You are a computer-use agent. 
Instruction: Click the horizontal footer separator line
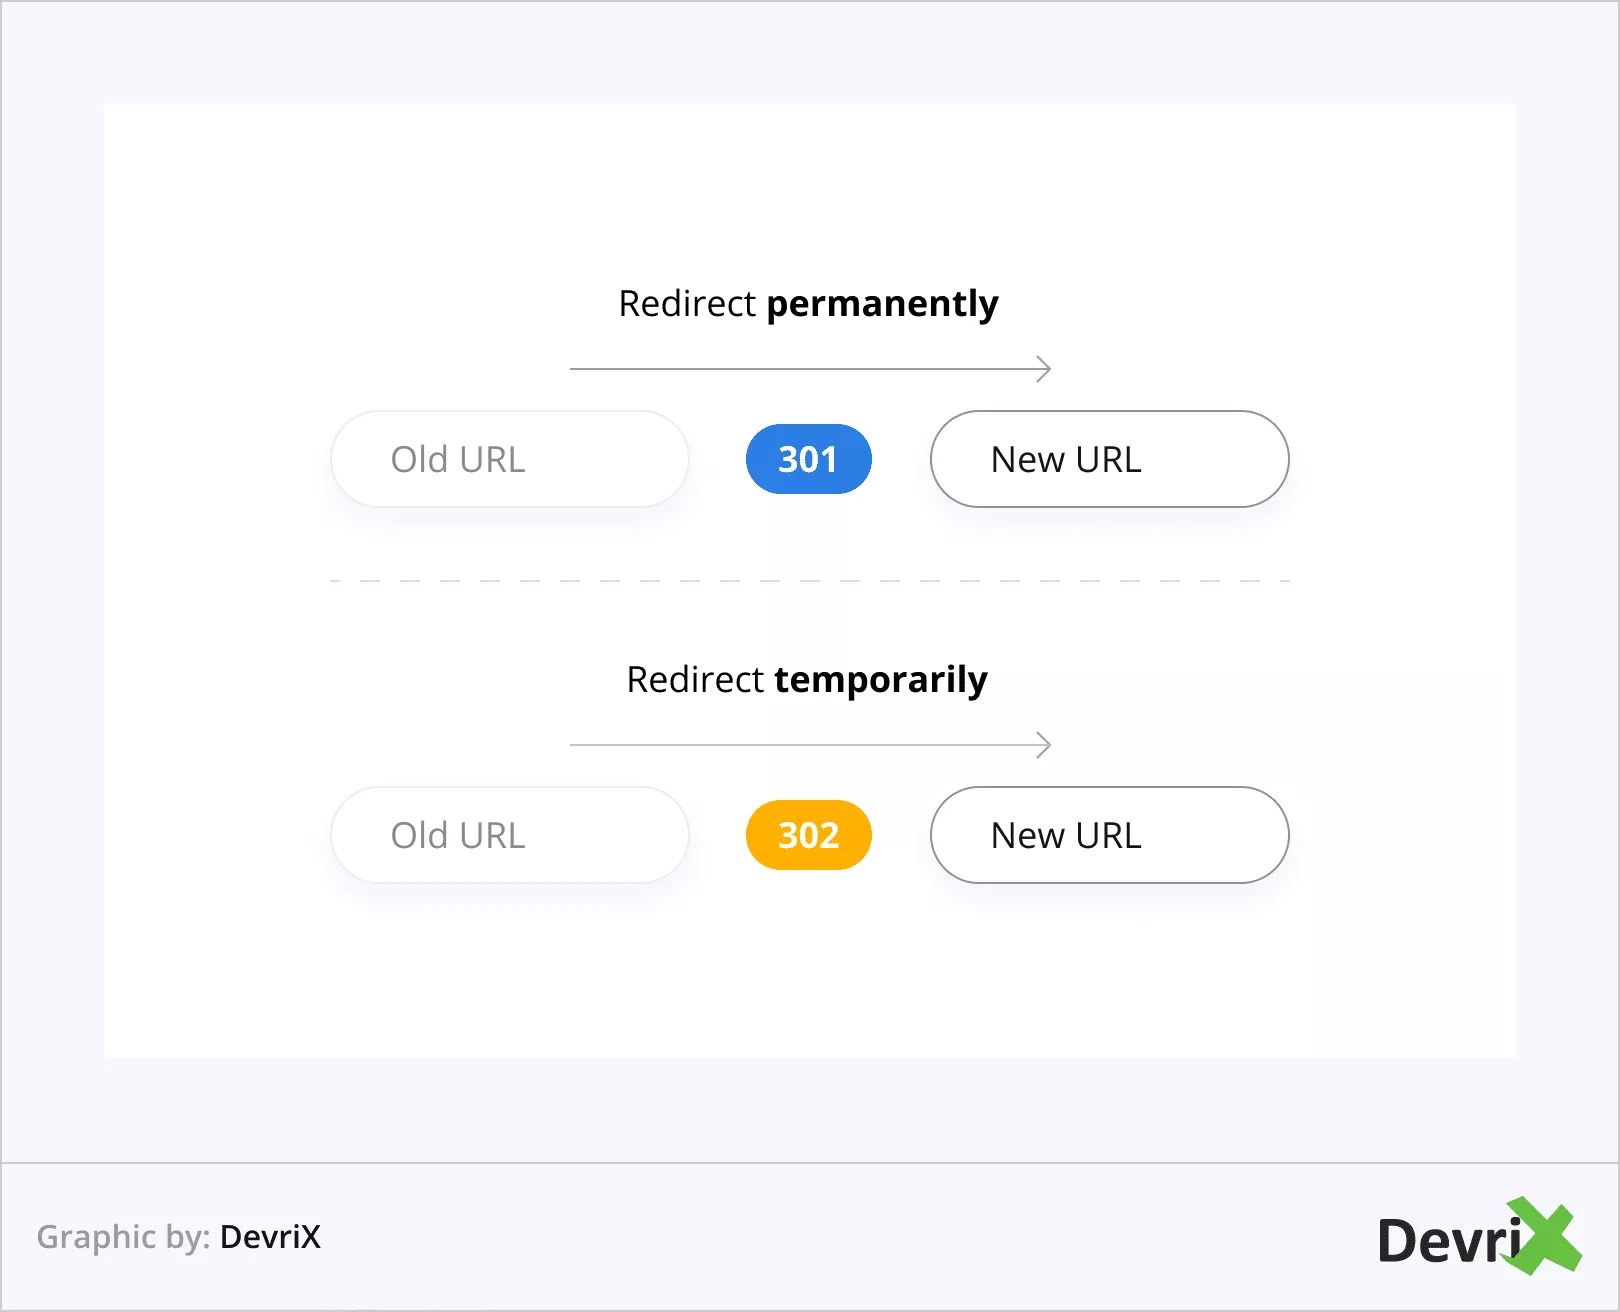(809, 1163)
